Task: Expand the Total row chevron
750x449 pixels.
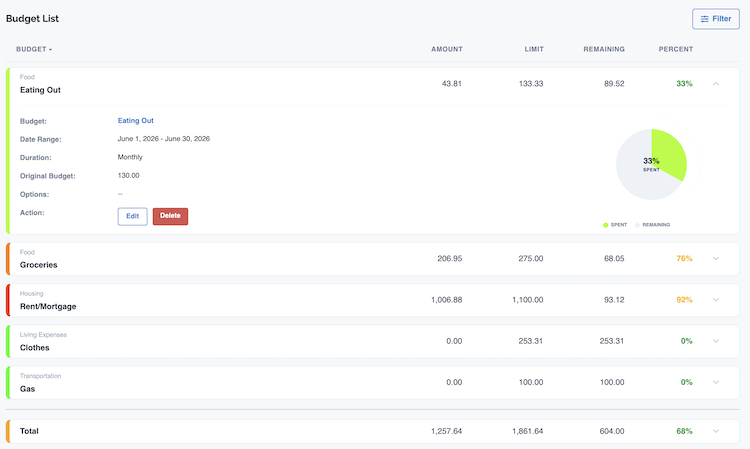Action: pos(716,431)
